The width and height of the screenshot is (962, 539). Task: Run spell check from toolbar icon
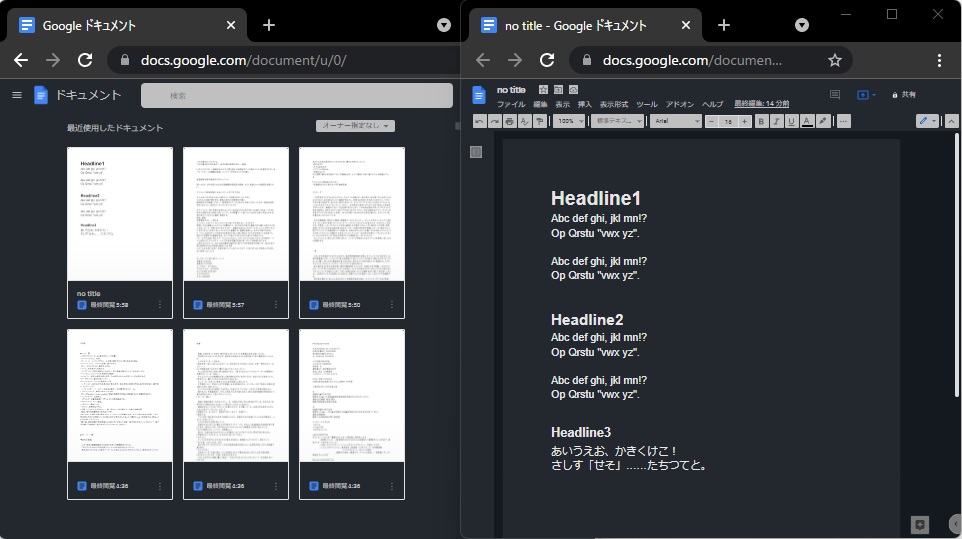pos(525,121)
